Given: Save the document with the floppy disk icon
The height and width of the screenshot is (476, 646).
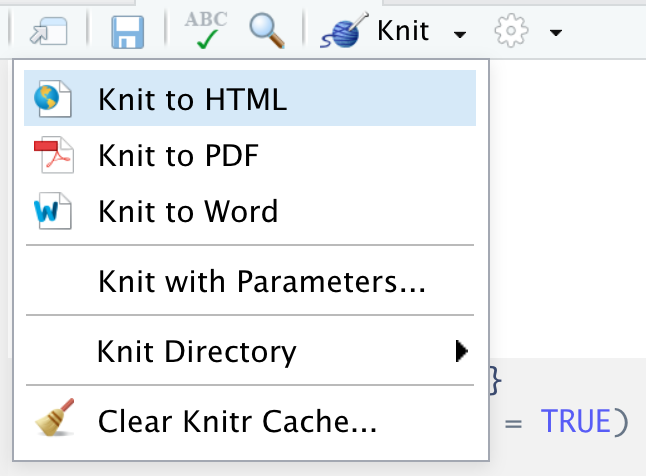Looking at the screenshot, I should [128, 32].
